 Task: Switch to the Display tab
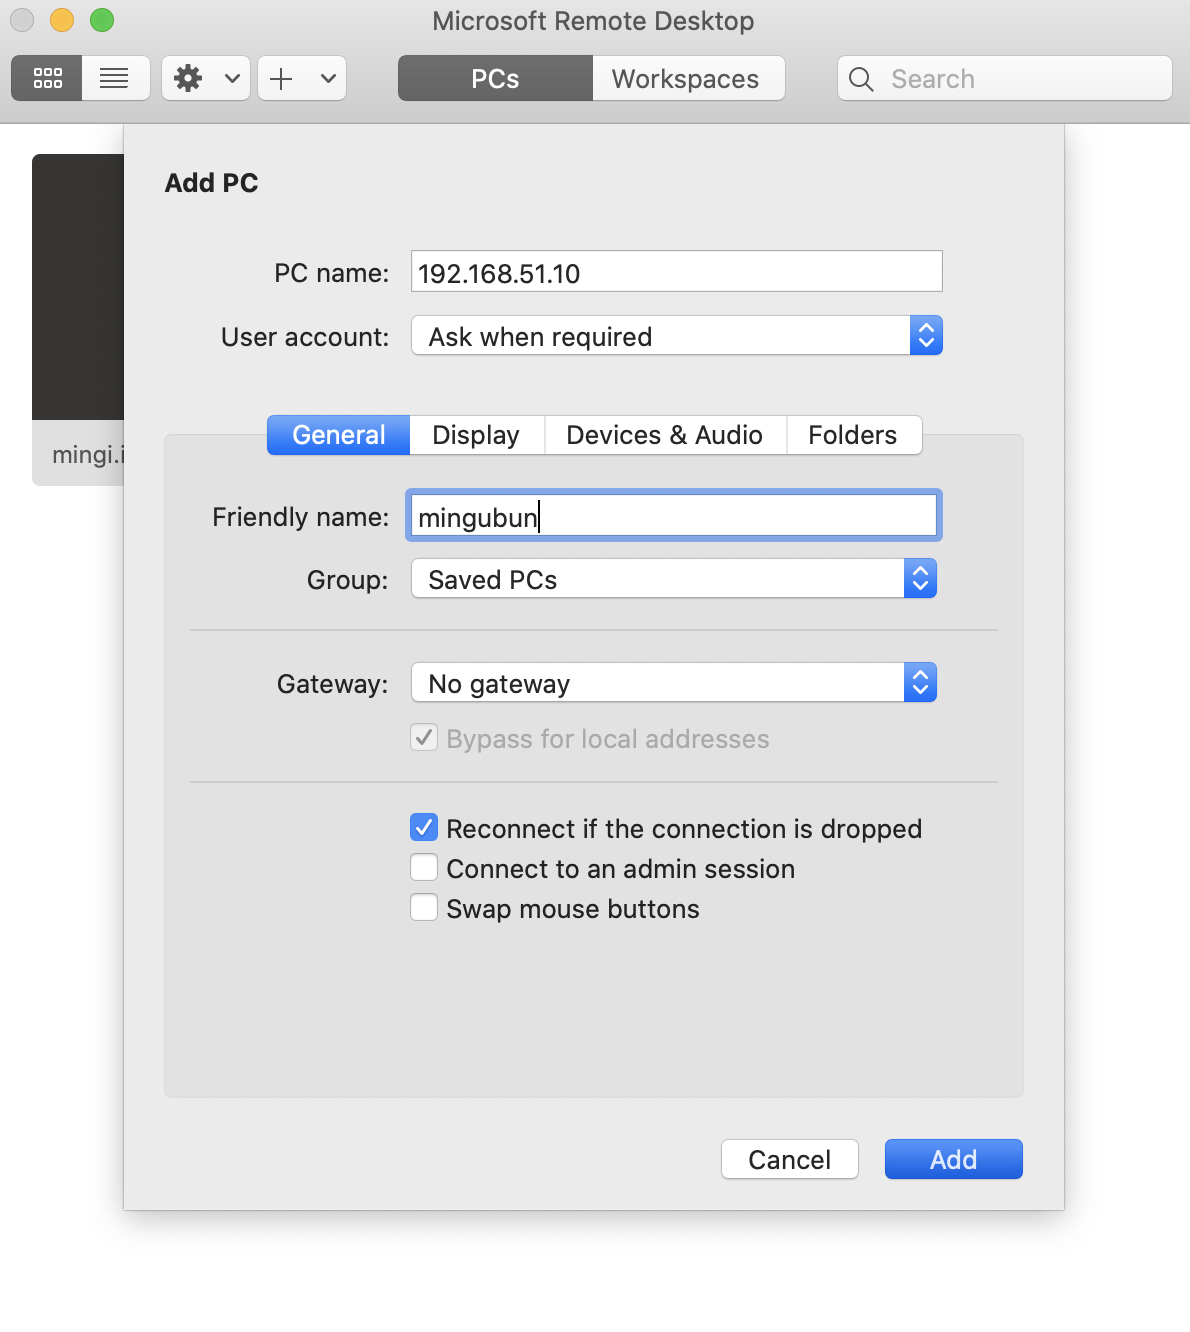tap(477, 435)
